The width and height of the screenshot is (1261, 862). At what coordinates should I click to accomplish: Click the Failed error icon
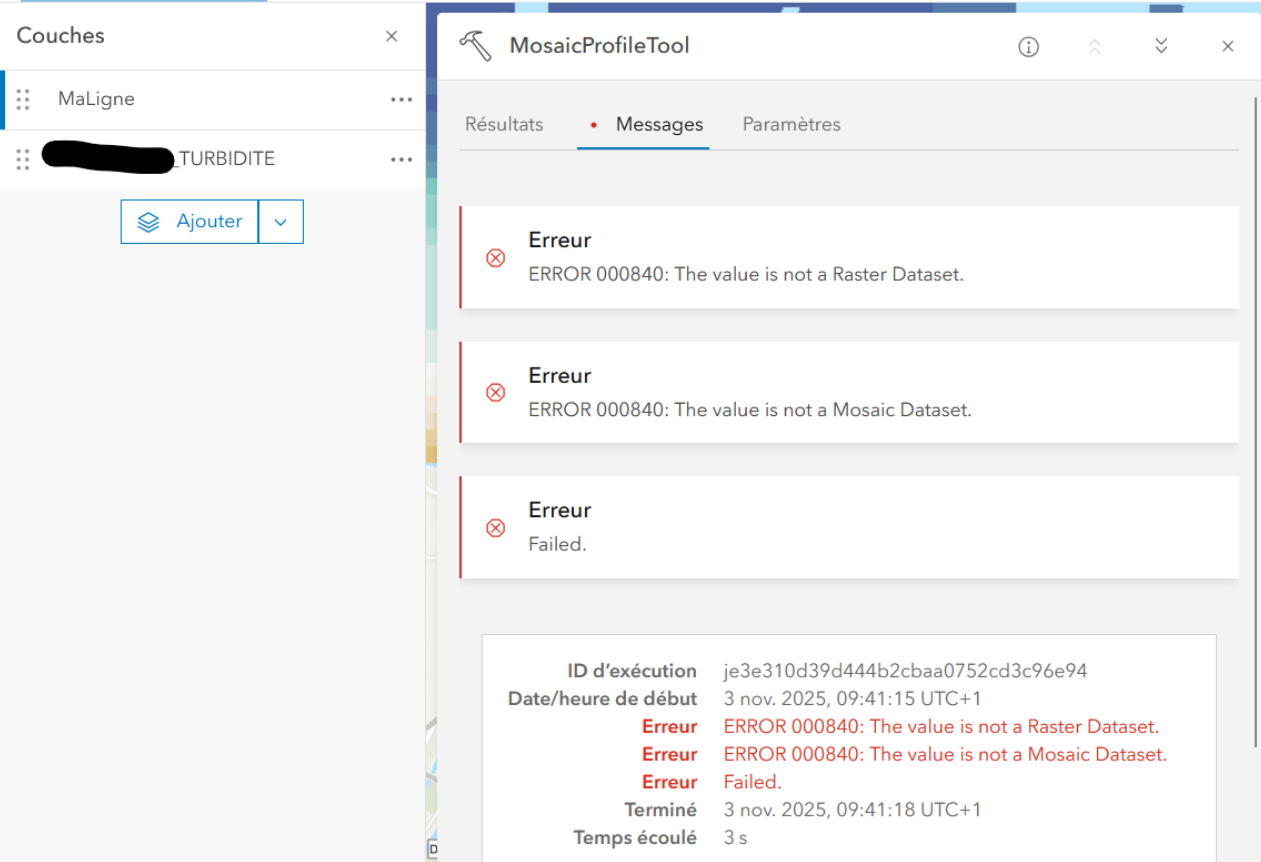click(495, 528)
